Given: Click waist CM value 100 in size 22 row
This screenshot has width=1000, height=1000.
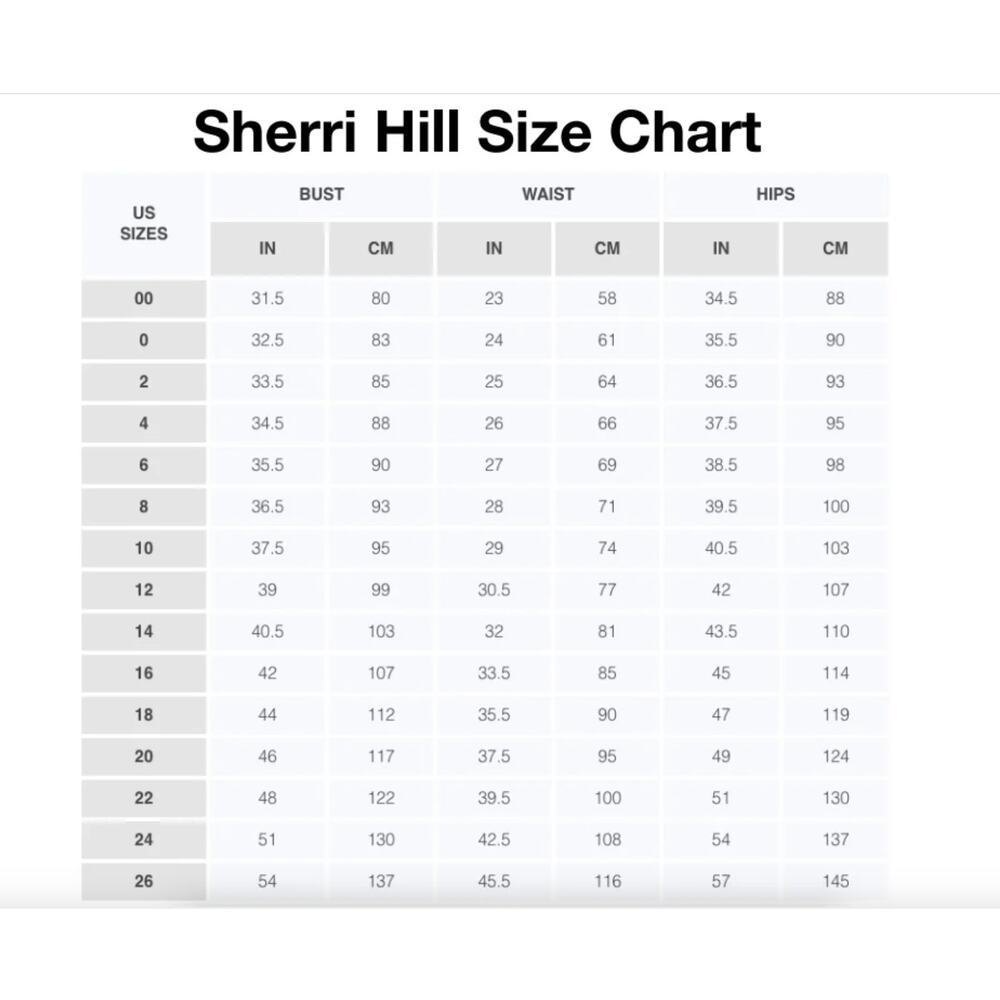Looking at the screenshot, I should coord(607,798).
